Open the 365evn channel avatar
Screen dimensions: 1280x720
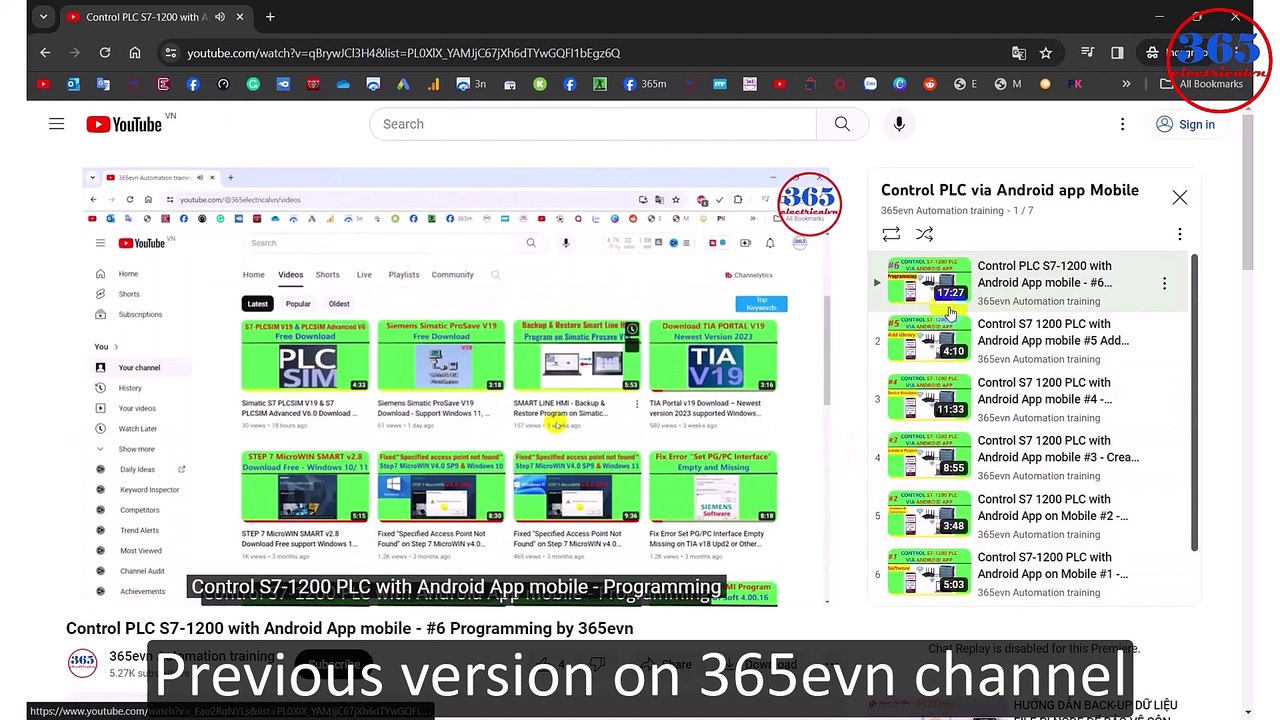(82, 662)
